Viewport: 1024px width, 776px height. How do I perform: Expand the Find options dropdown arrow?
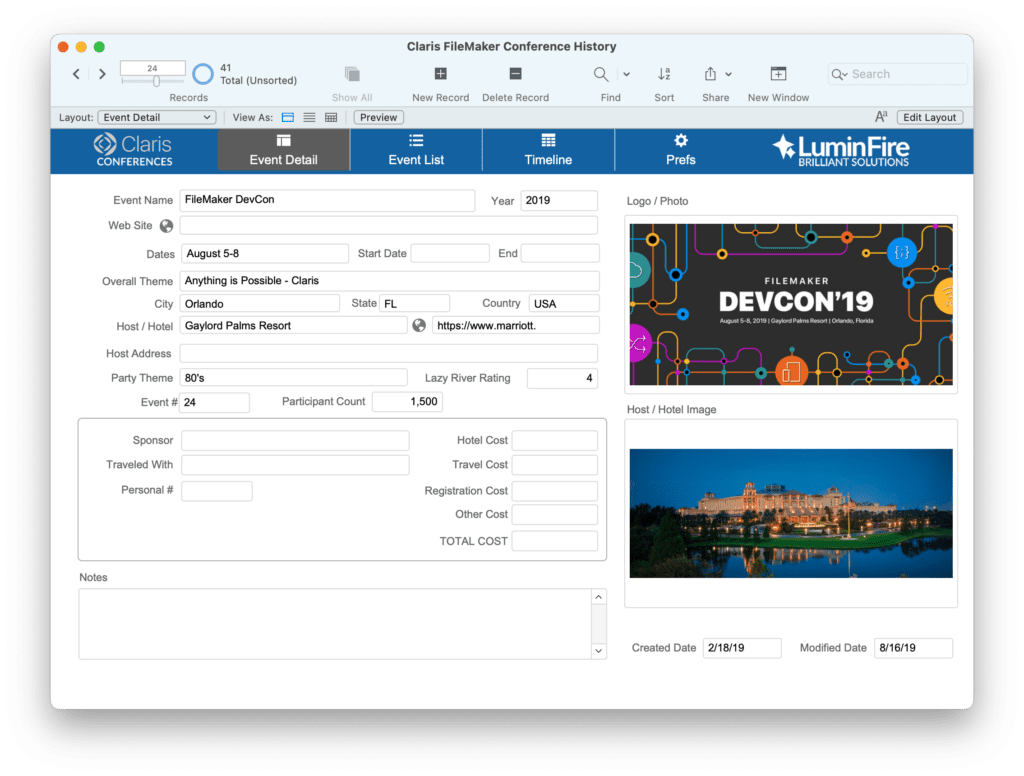(x=627, y=74)
